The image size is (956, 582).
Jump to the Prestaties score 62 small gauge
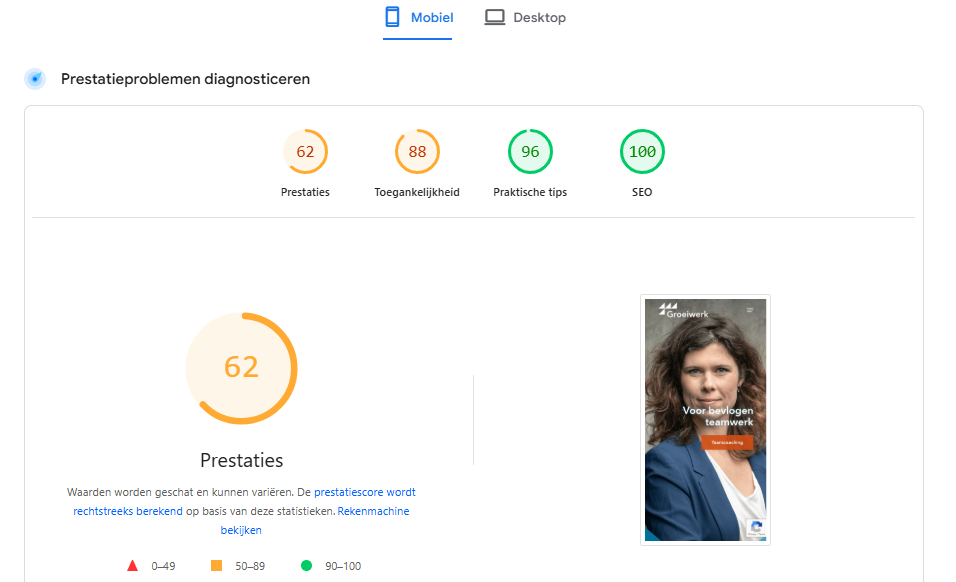305,153
